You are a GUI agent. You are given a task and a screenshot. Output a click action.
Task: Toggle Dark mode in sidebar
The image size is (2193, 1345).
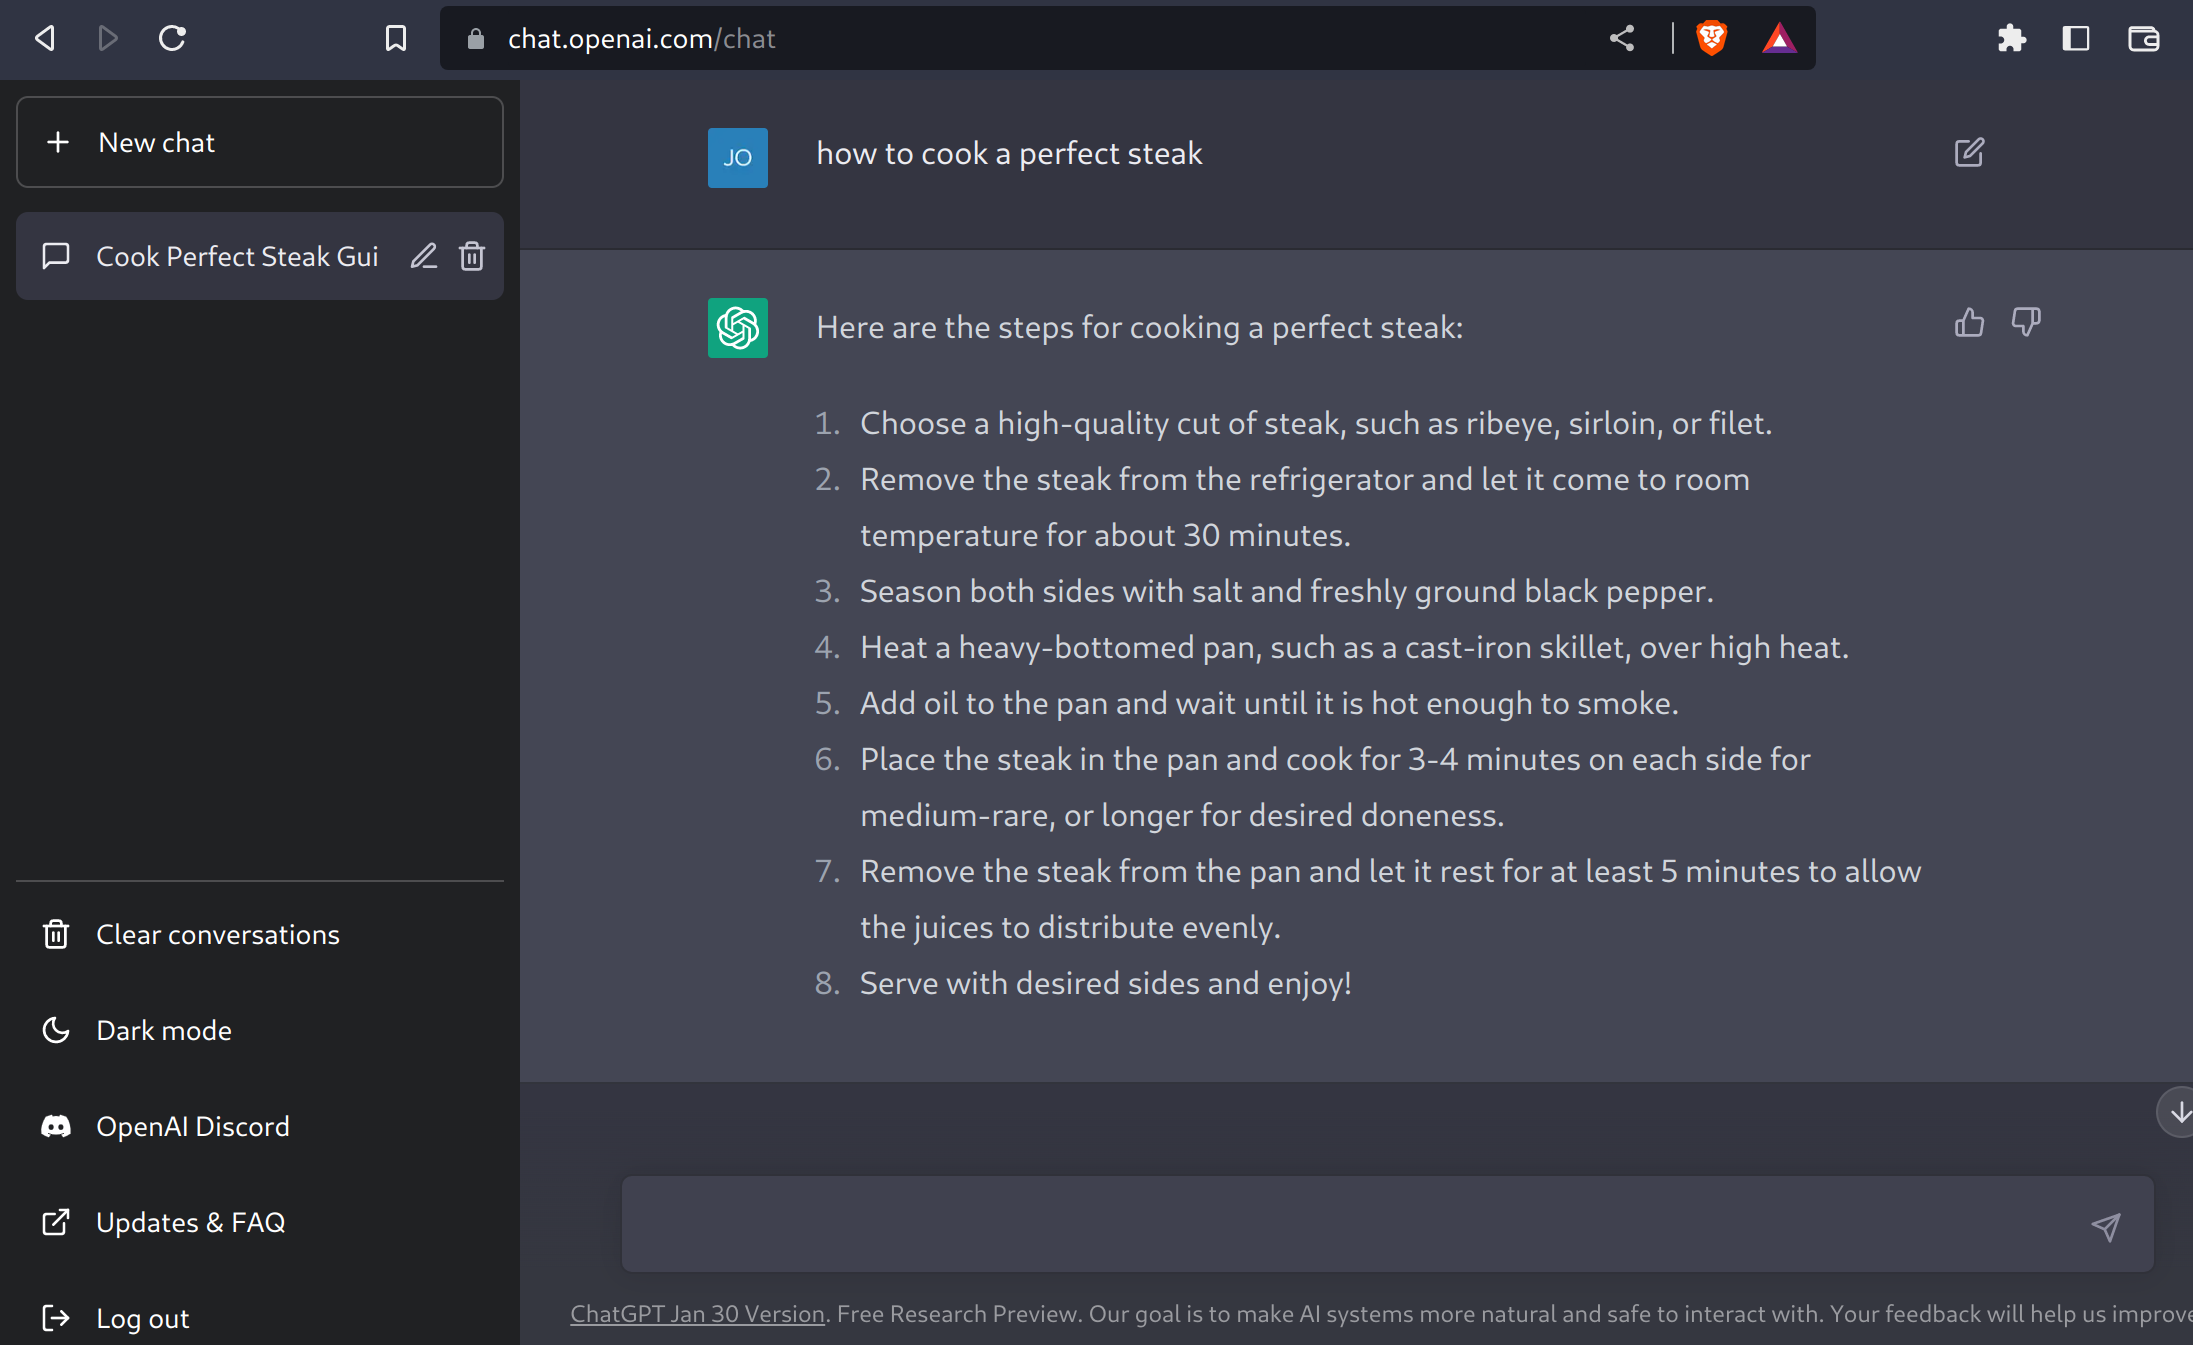[164, 1030]
